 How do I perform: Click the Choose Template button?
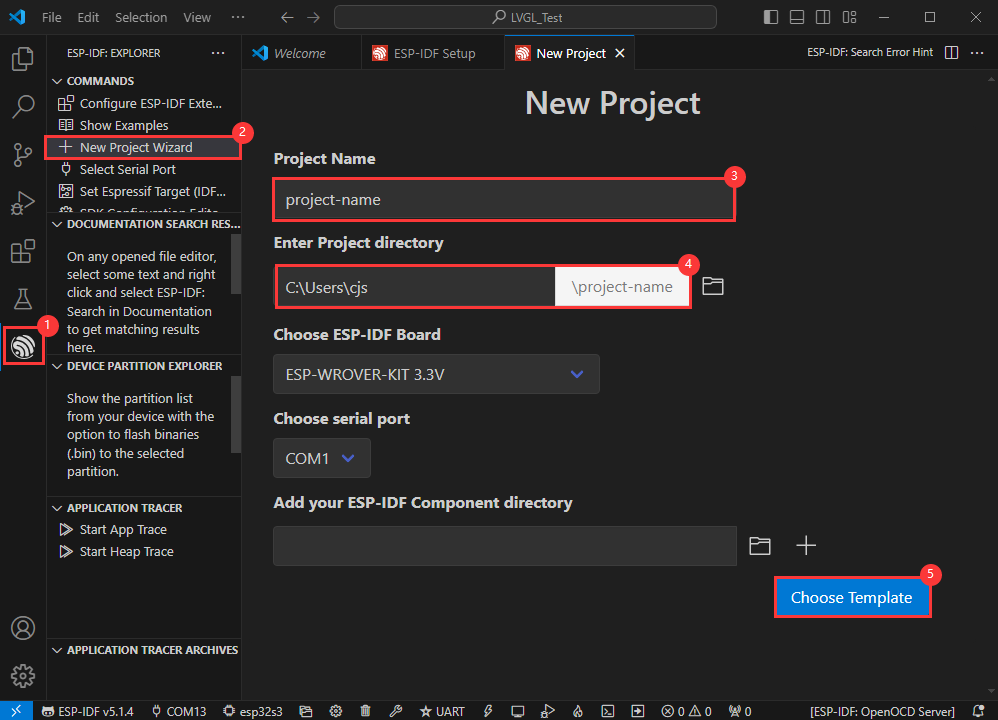pyautogui.click(x=851, y=598)
